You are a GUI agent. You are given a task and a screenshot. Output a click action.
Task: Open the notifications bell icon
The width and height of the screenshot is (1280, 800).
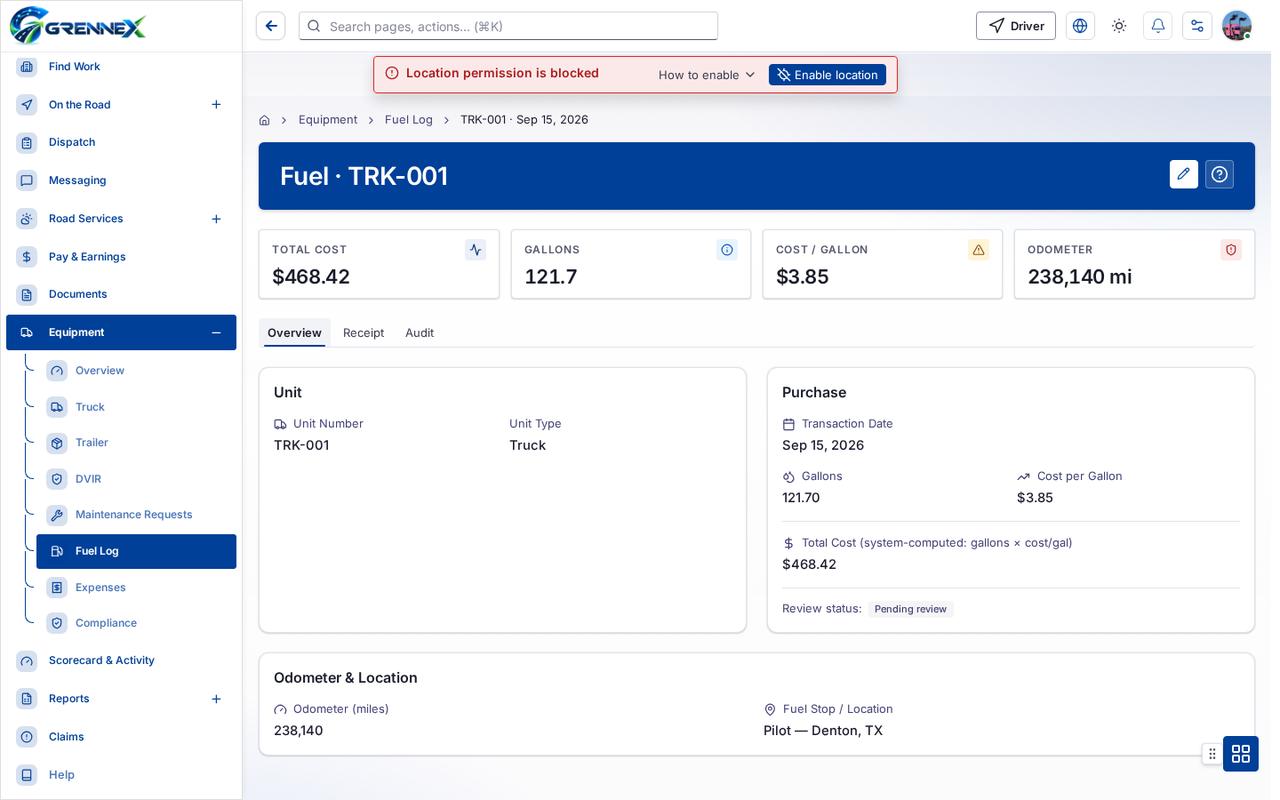[1158, 26]
